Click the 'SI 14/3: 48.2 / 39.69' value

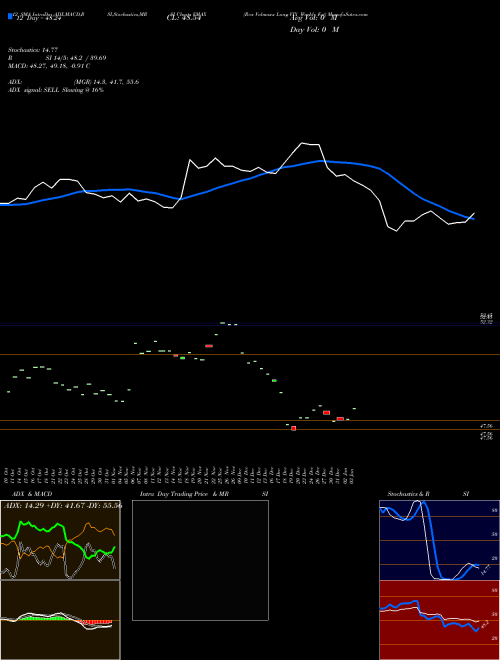[x=76, y=58]
